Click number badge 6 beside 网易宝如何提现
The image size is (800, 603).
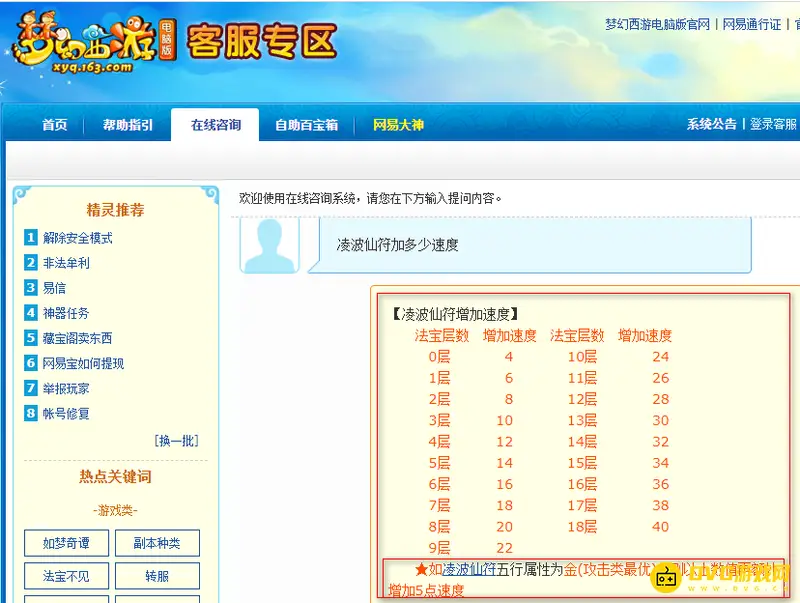click(31, 363)
